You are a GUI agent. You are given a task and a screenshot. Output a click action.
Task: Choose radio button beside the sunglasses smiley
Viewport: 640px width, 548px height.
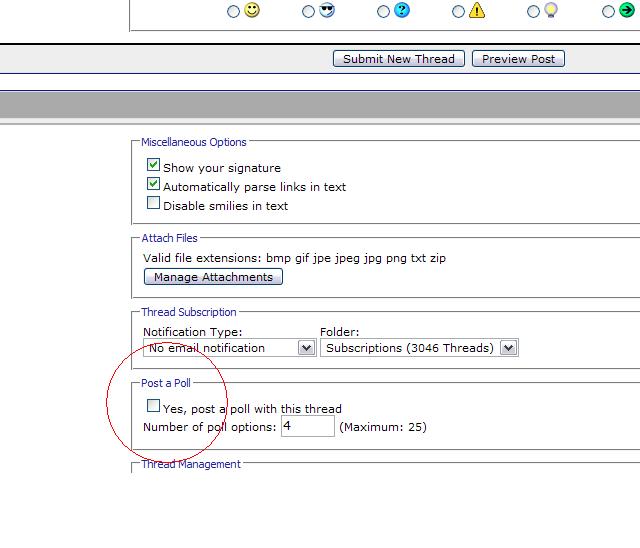pyautogui.click(x=309, y=11)
